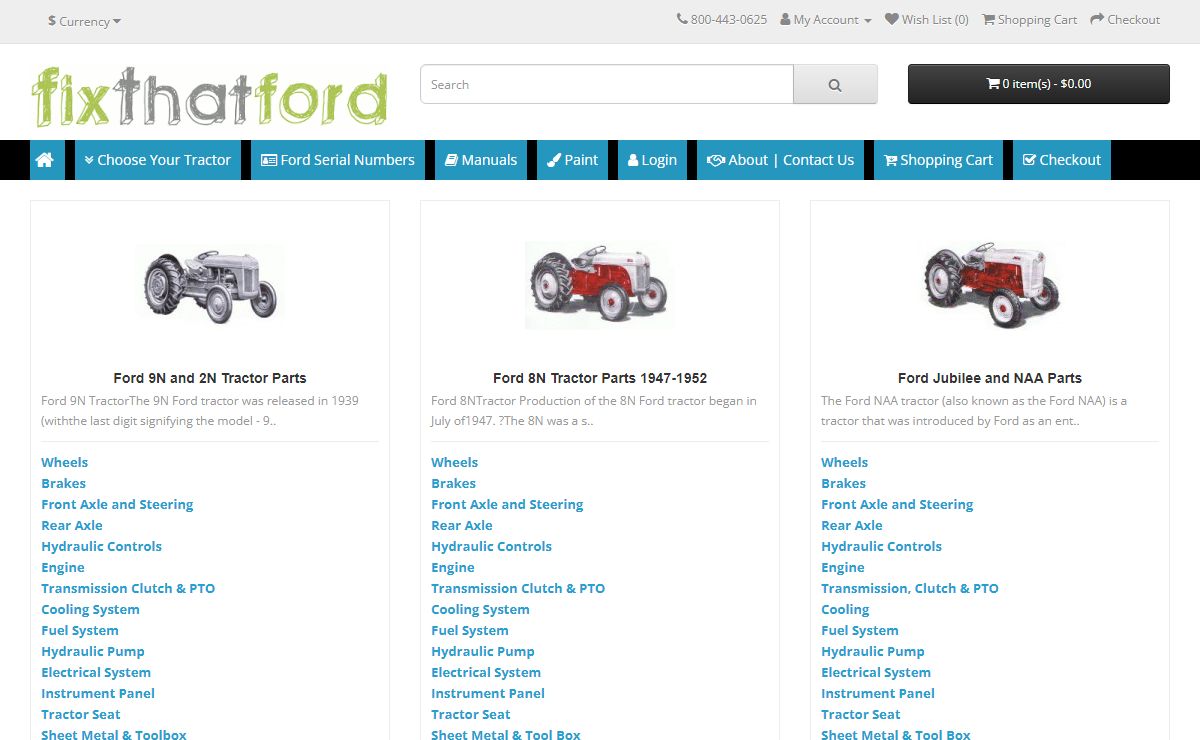The width and height of the screenshot is (1200, 740).
Task: Open Fuel System under Ford 8N
Action: pos(470,630)
